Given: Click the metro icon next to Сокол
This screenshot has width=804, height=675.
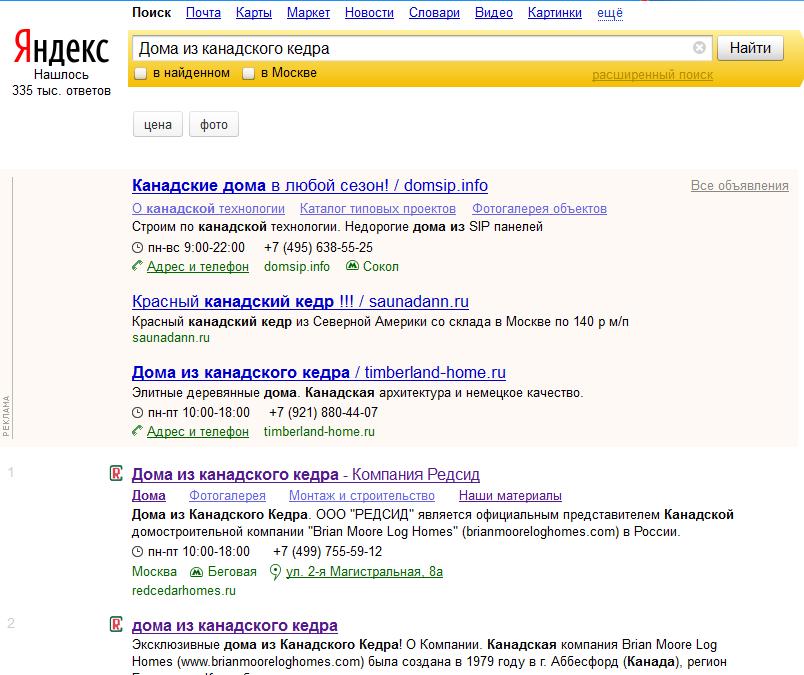Looking at the screenshot, I should click(352, 266).
